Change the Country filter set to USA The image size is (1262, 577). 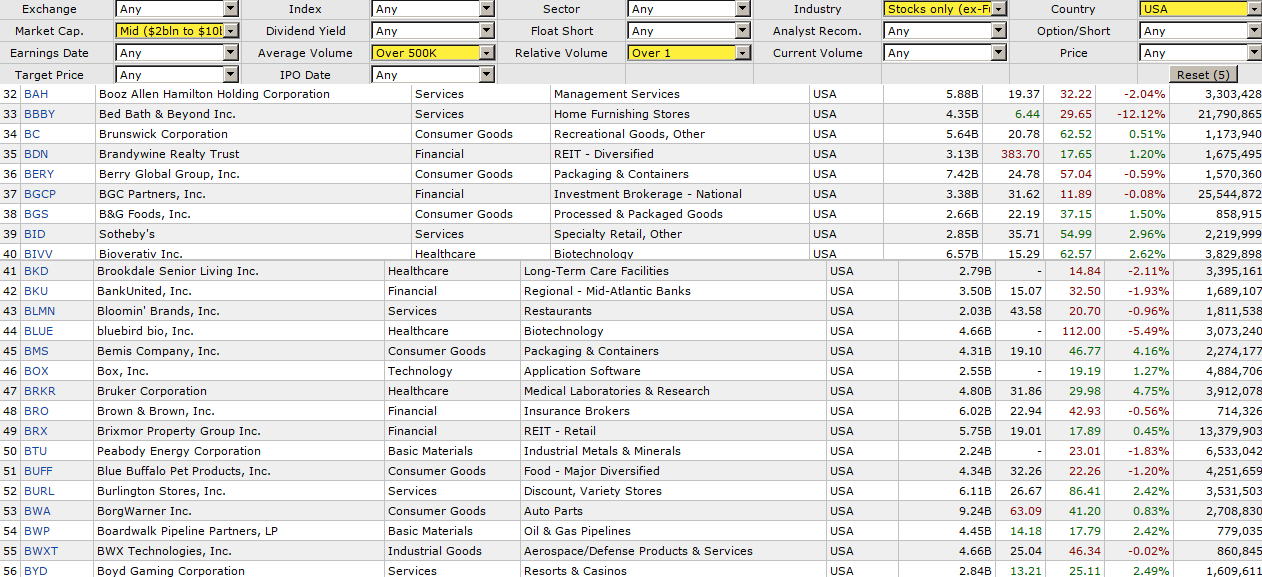click(1200, 9)
